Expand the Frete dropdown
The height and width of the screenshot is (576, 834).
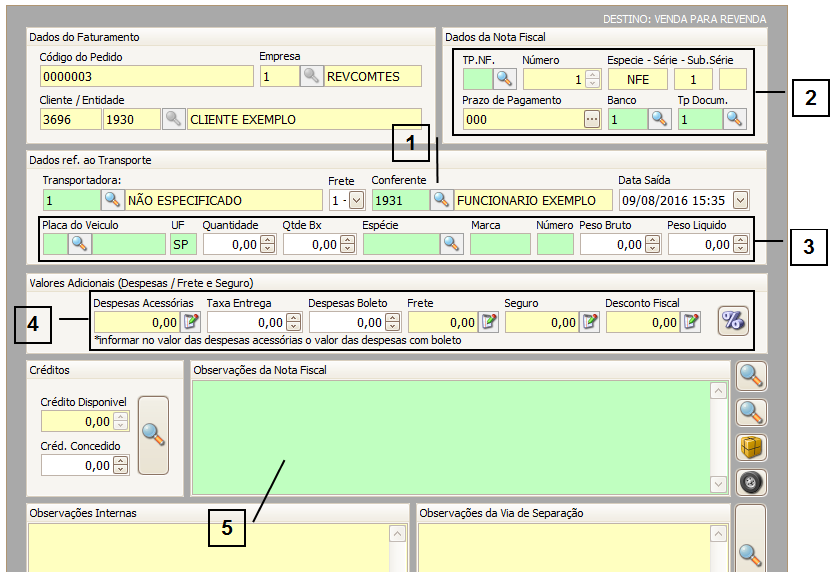tap(357, 200)
